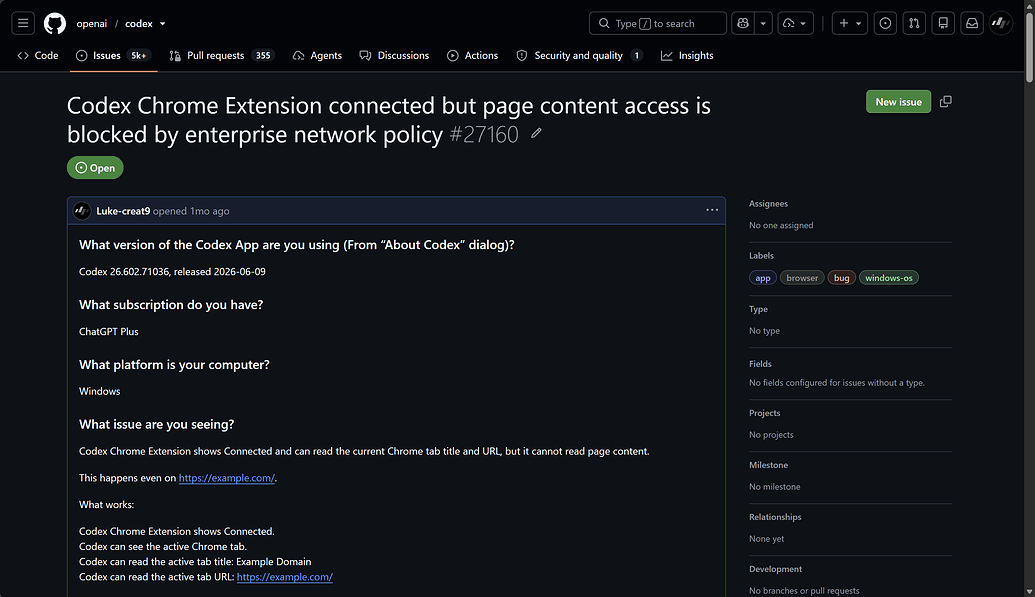The height and width of the screenshot is (597, 1035).
Task: Switch to the Code tab
Action: [38, 55]
